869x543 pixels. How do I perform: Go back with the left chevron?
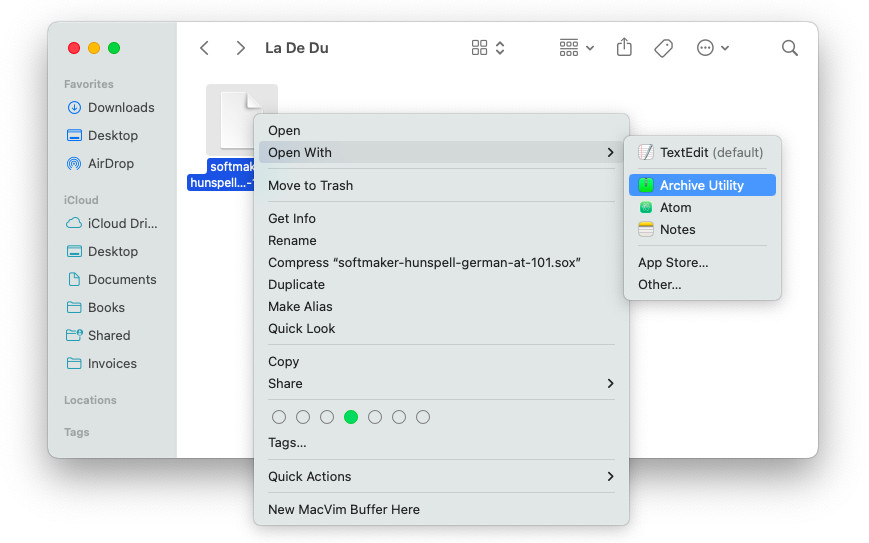pos(205,48)
